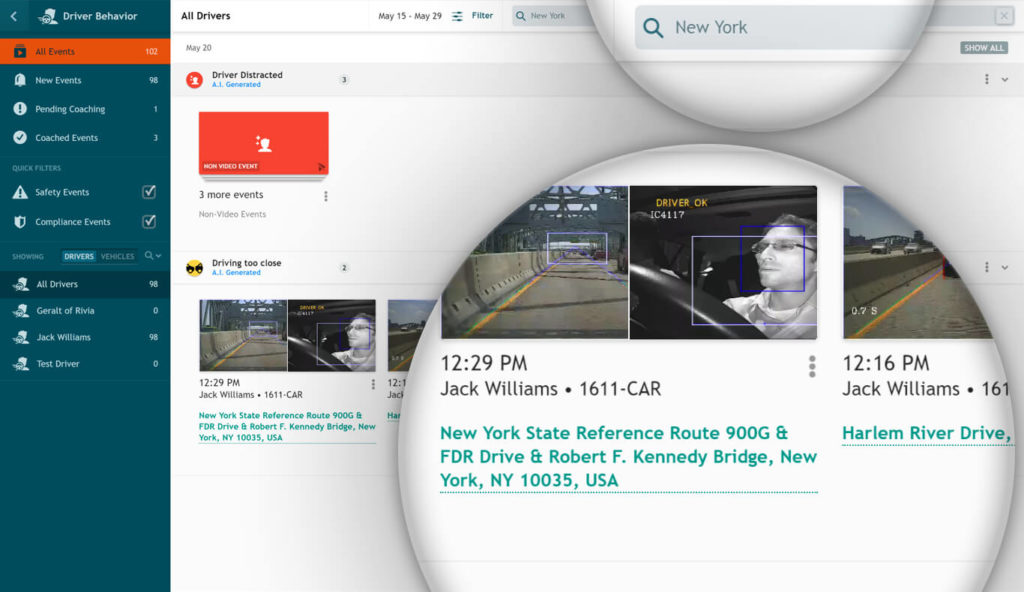1024x592 pixels.
Task: Click the Safety Events warning triangle icon
Action: coord(20,192)
